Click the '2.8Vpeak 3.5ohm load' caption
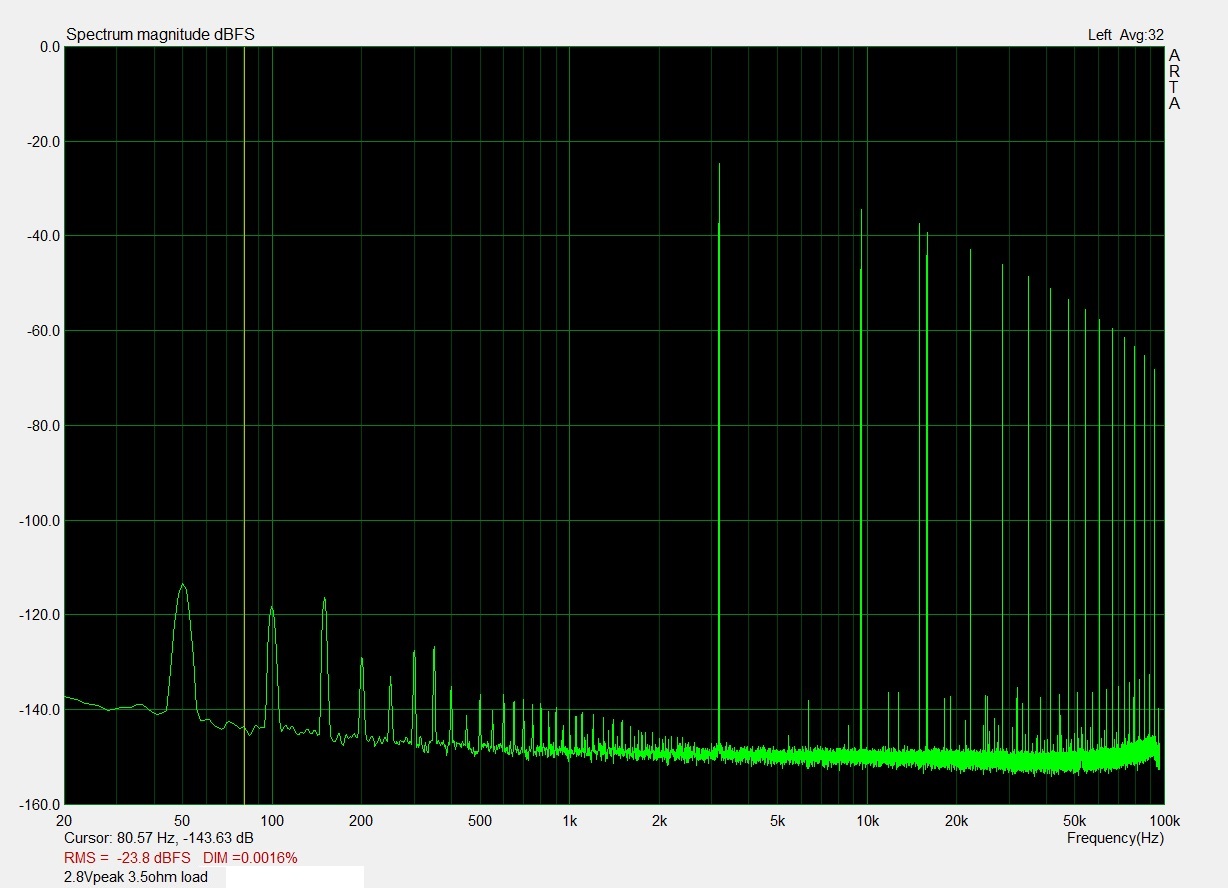Screen dimensions: 1228x888 coord(137,877)
